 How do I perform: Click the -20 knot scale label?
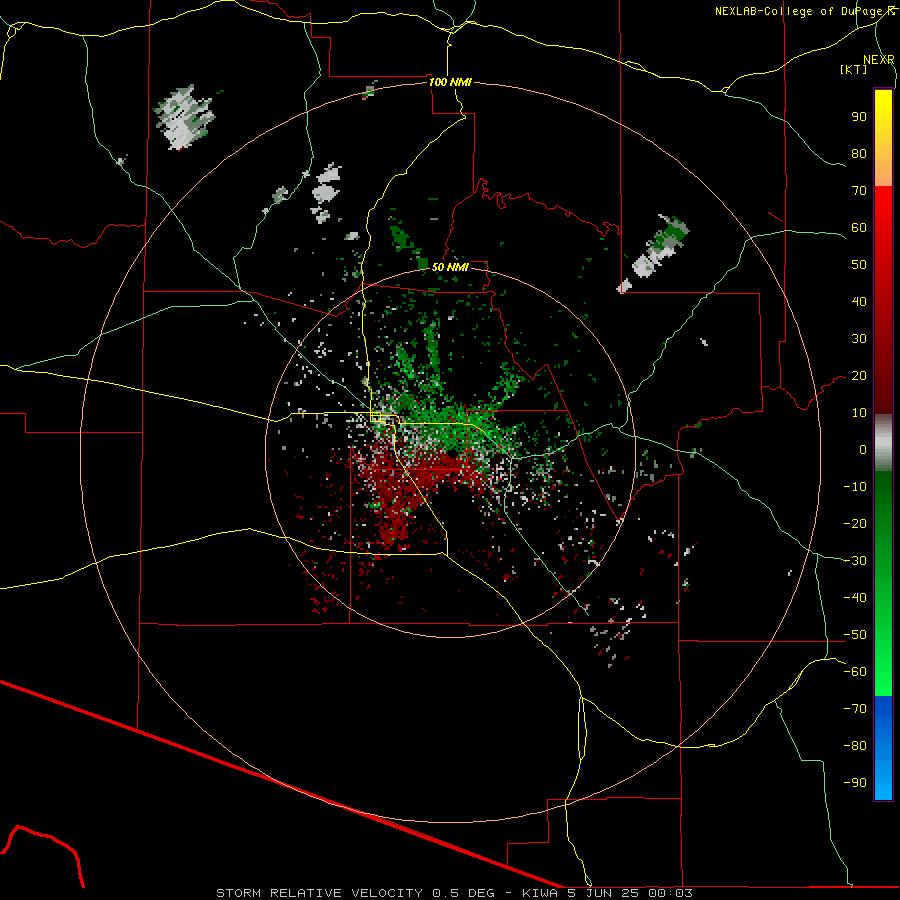(x=855, y=524)
